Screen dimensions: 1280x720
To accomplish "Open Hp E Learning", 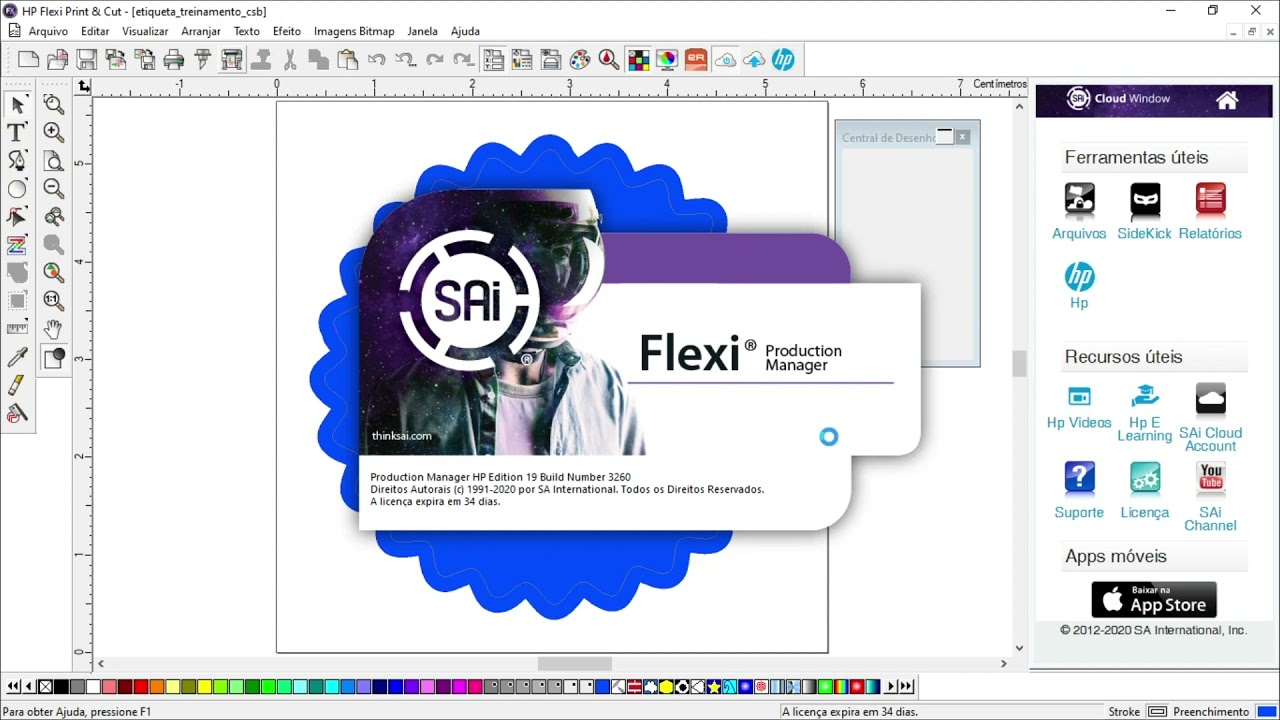I will 1145,412.
